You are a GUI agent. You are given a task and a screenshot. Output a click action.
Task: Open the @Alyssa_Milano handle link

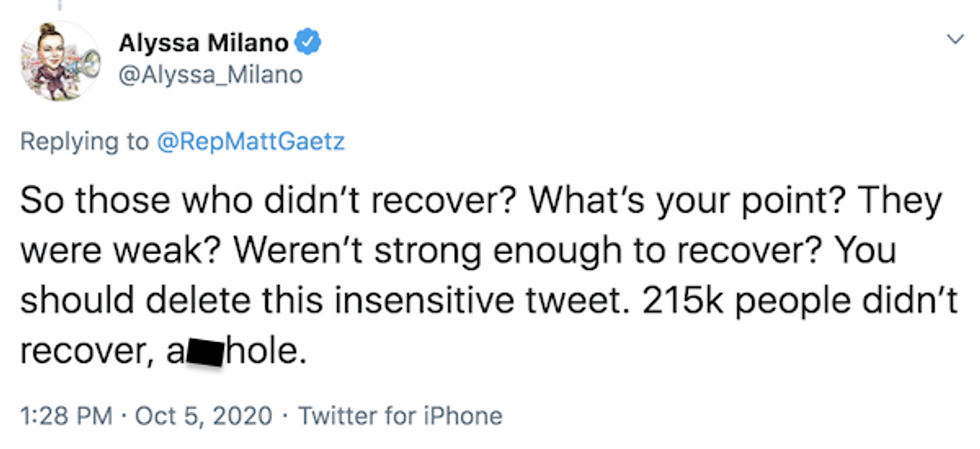click(x=210, y=75)
